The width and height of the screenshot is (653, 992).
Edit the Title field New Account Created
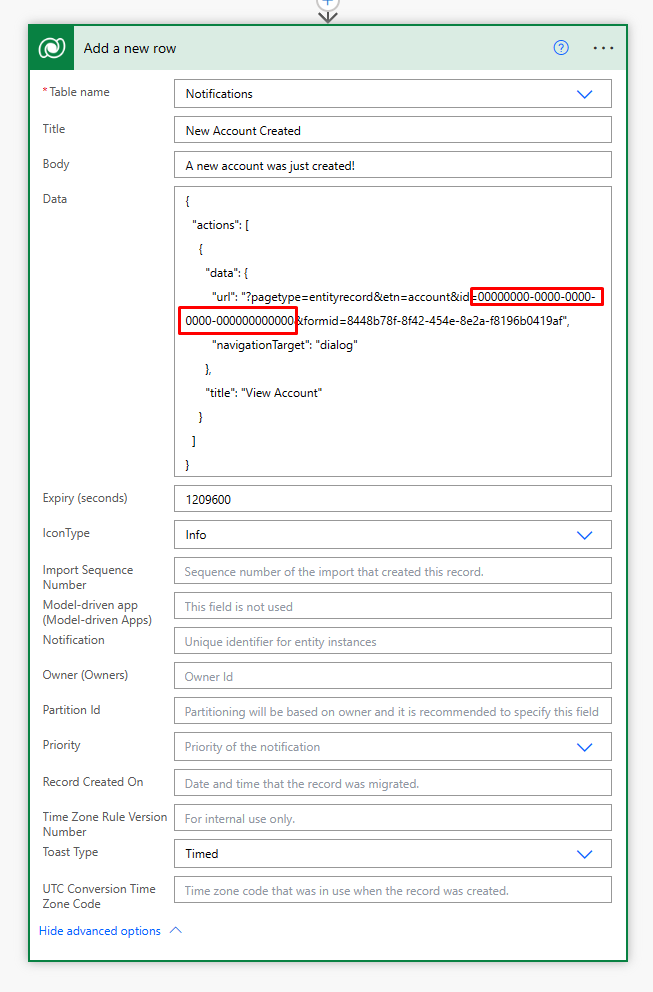393,130
